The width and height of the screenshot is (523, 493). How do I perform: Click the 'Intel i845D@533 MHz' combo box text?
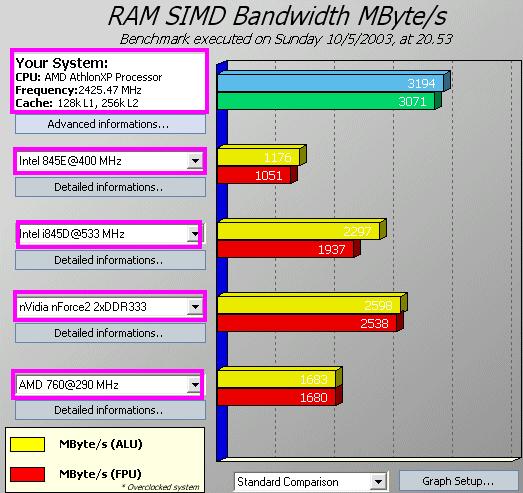pos(72,234)
